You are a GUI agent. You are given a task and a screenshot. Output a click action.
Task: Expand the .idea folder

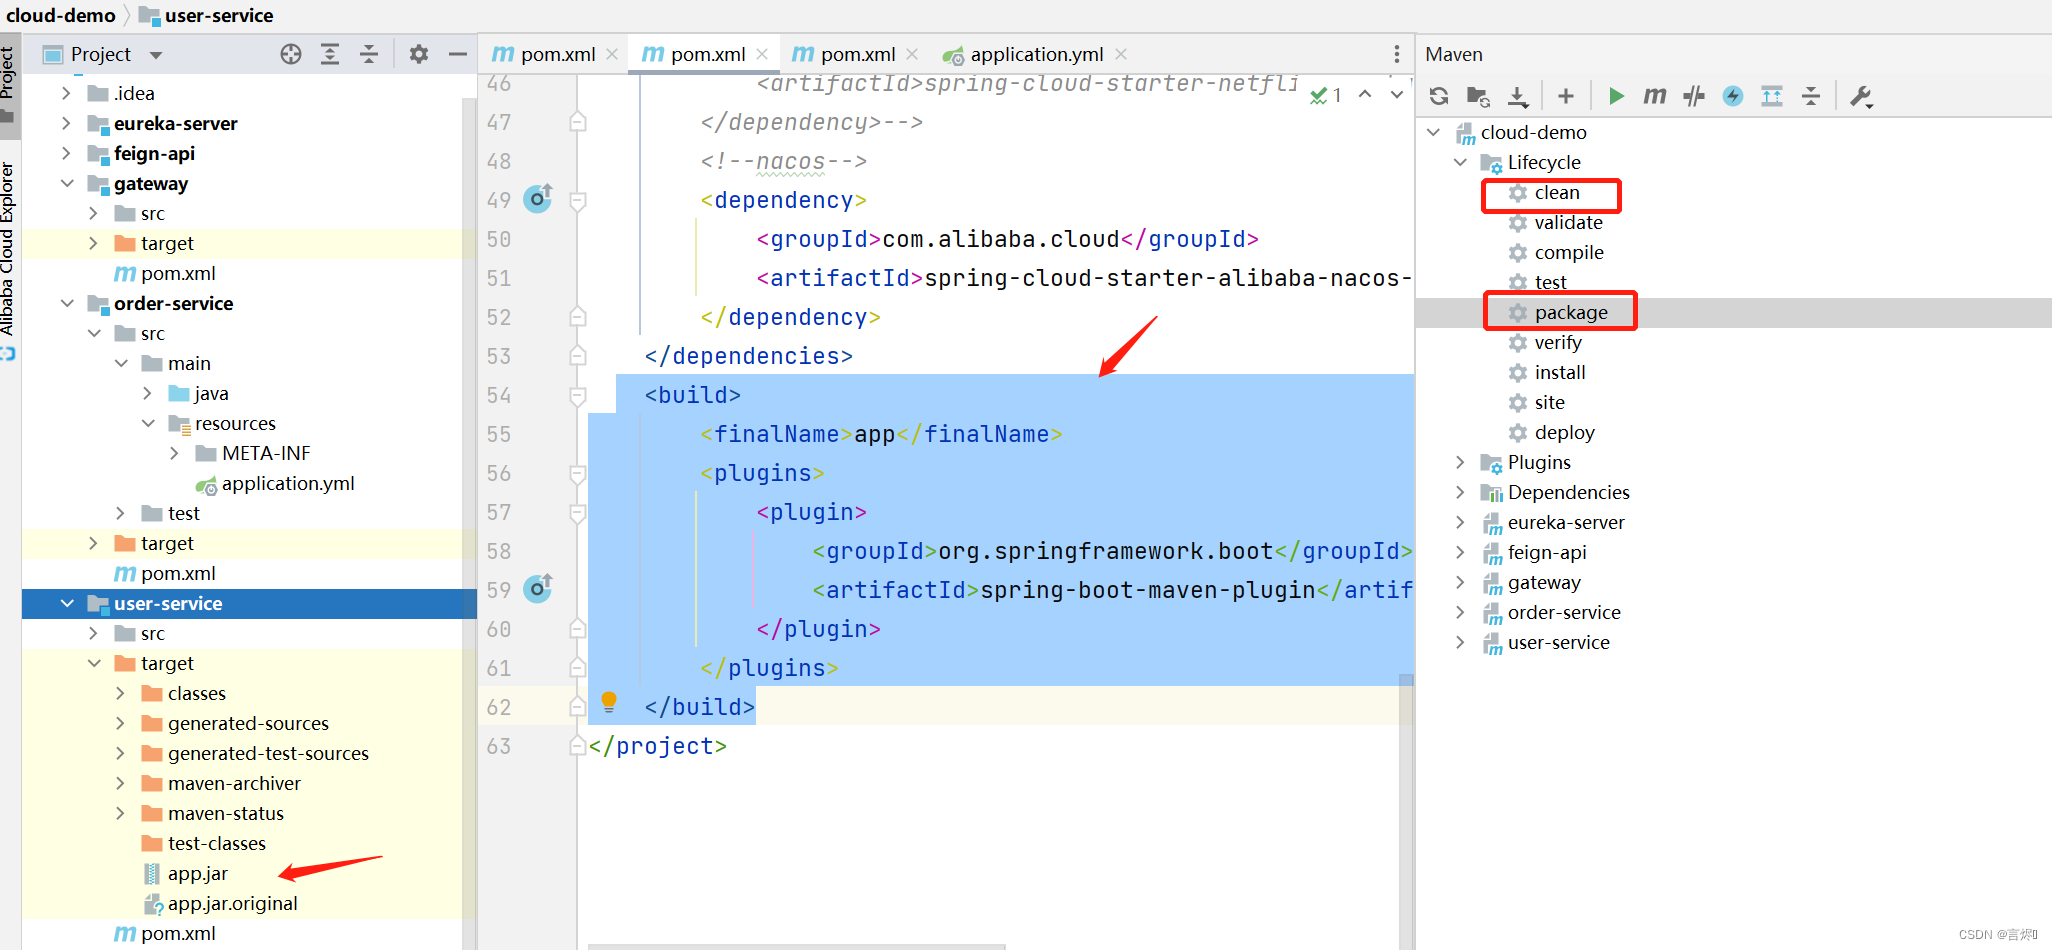(x=66, y=93)
